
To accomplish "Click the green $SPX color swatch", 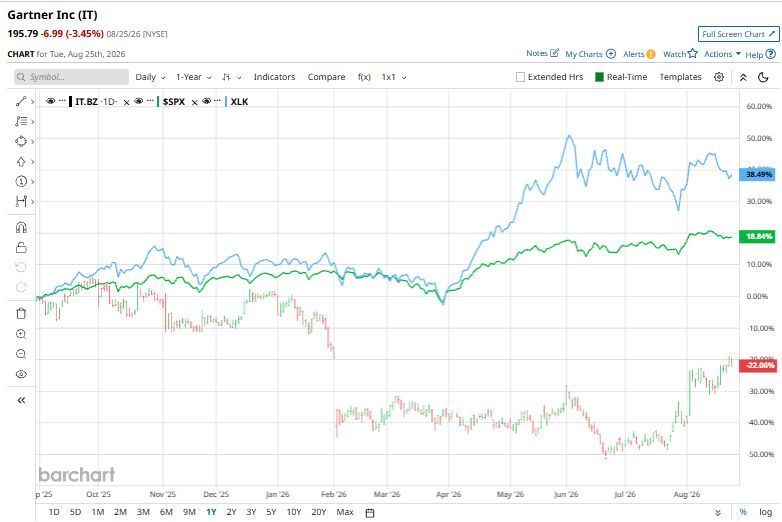I will tap(158, 102).
